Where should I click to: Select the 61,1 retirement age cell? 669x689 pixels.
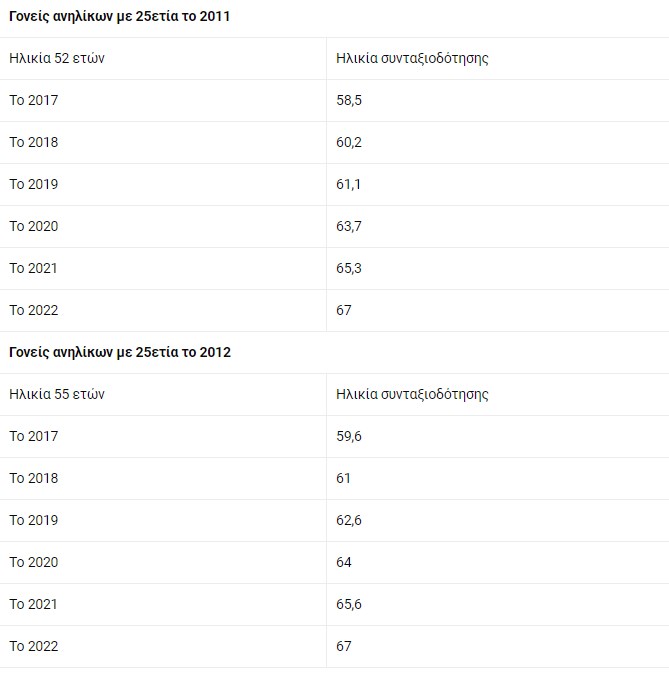tap(349, 184)
